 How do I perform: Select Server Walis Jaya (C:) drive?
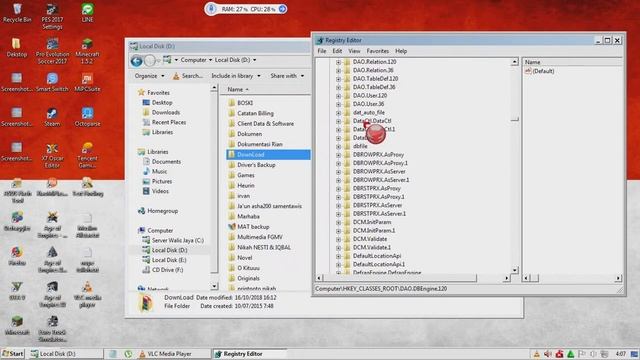173,240
